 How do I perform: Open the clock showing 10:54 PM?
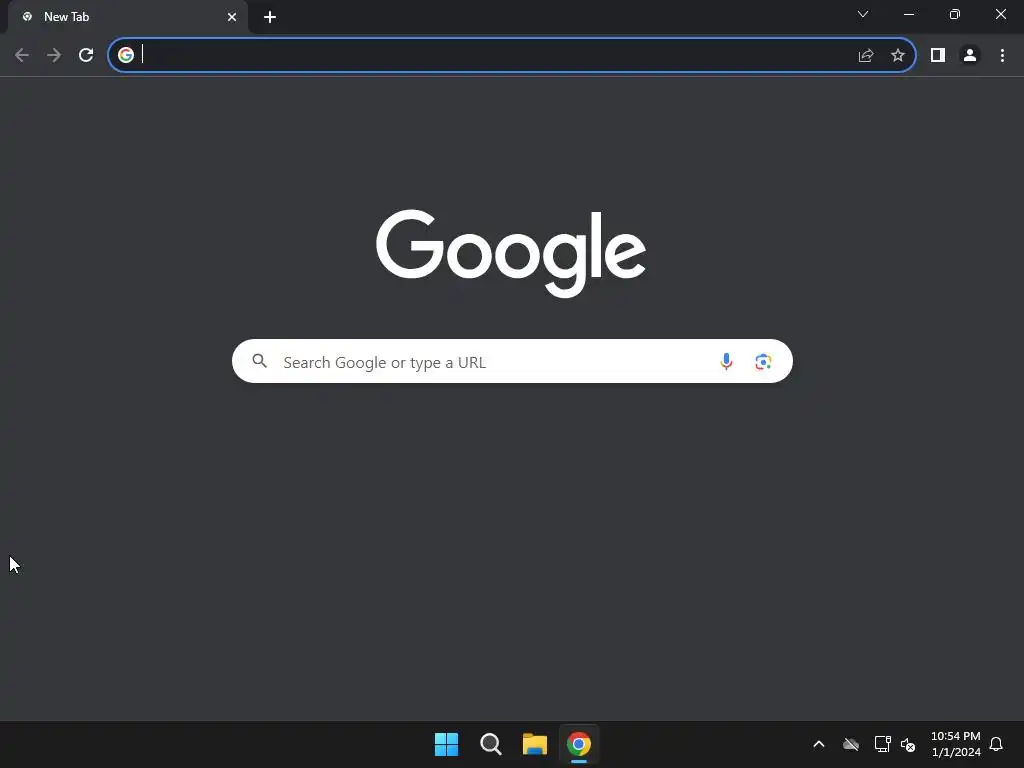[955, 744]
